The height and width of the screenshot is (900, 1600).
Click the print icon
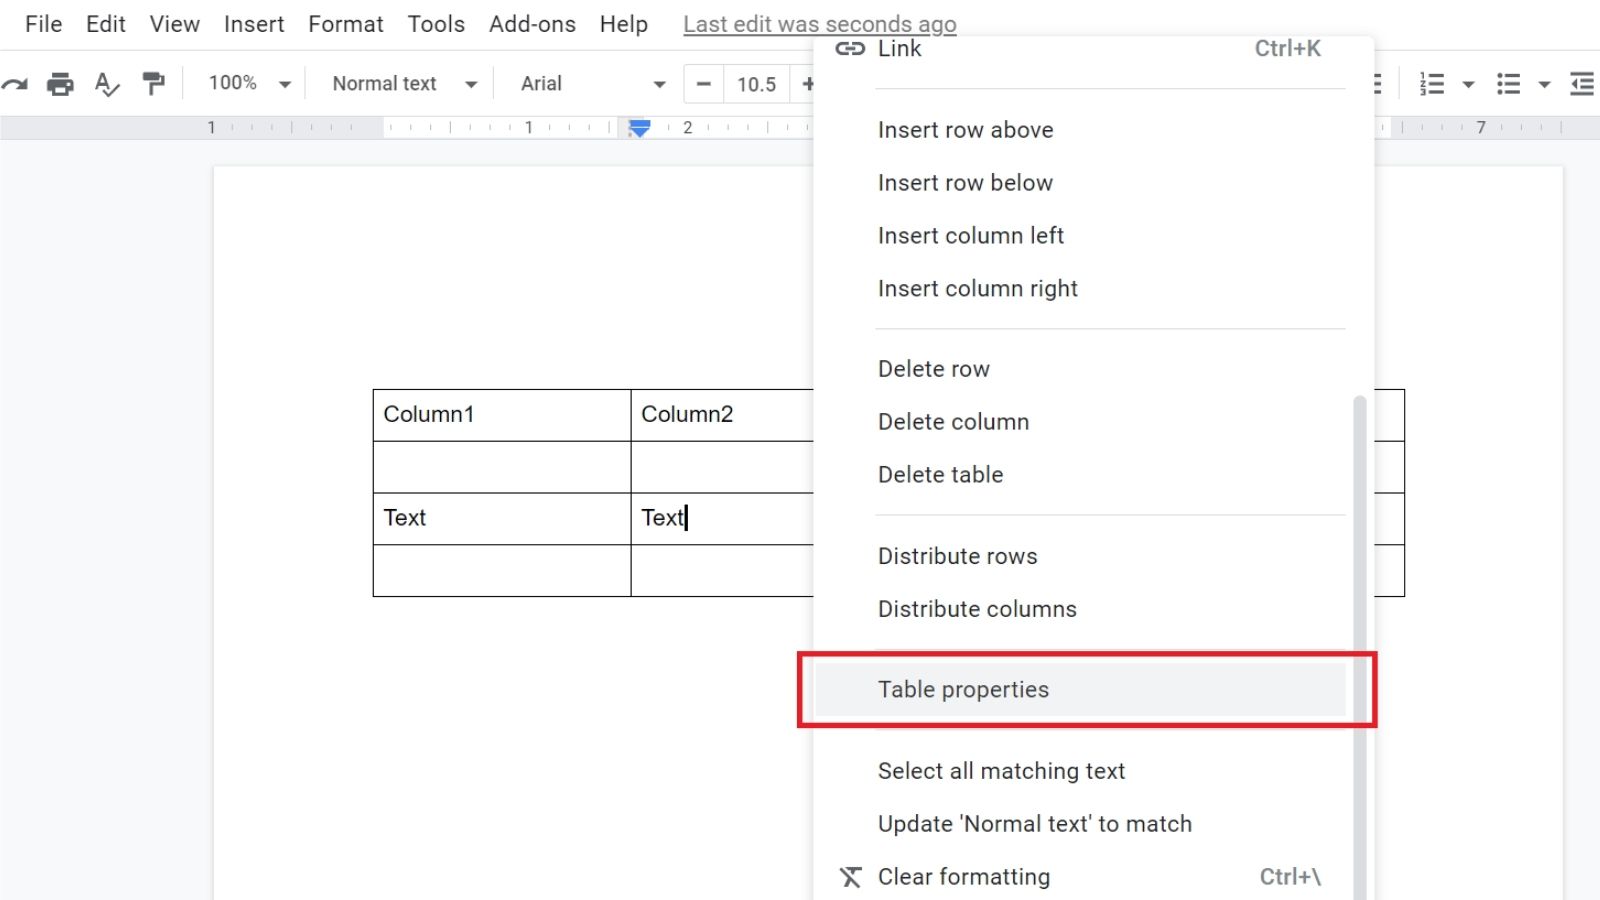tap(60, 84)
